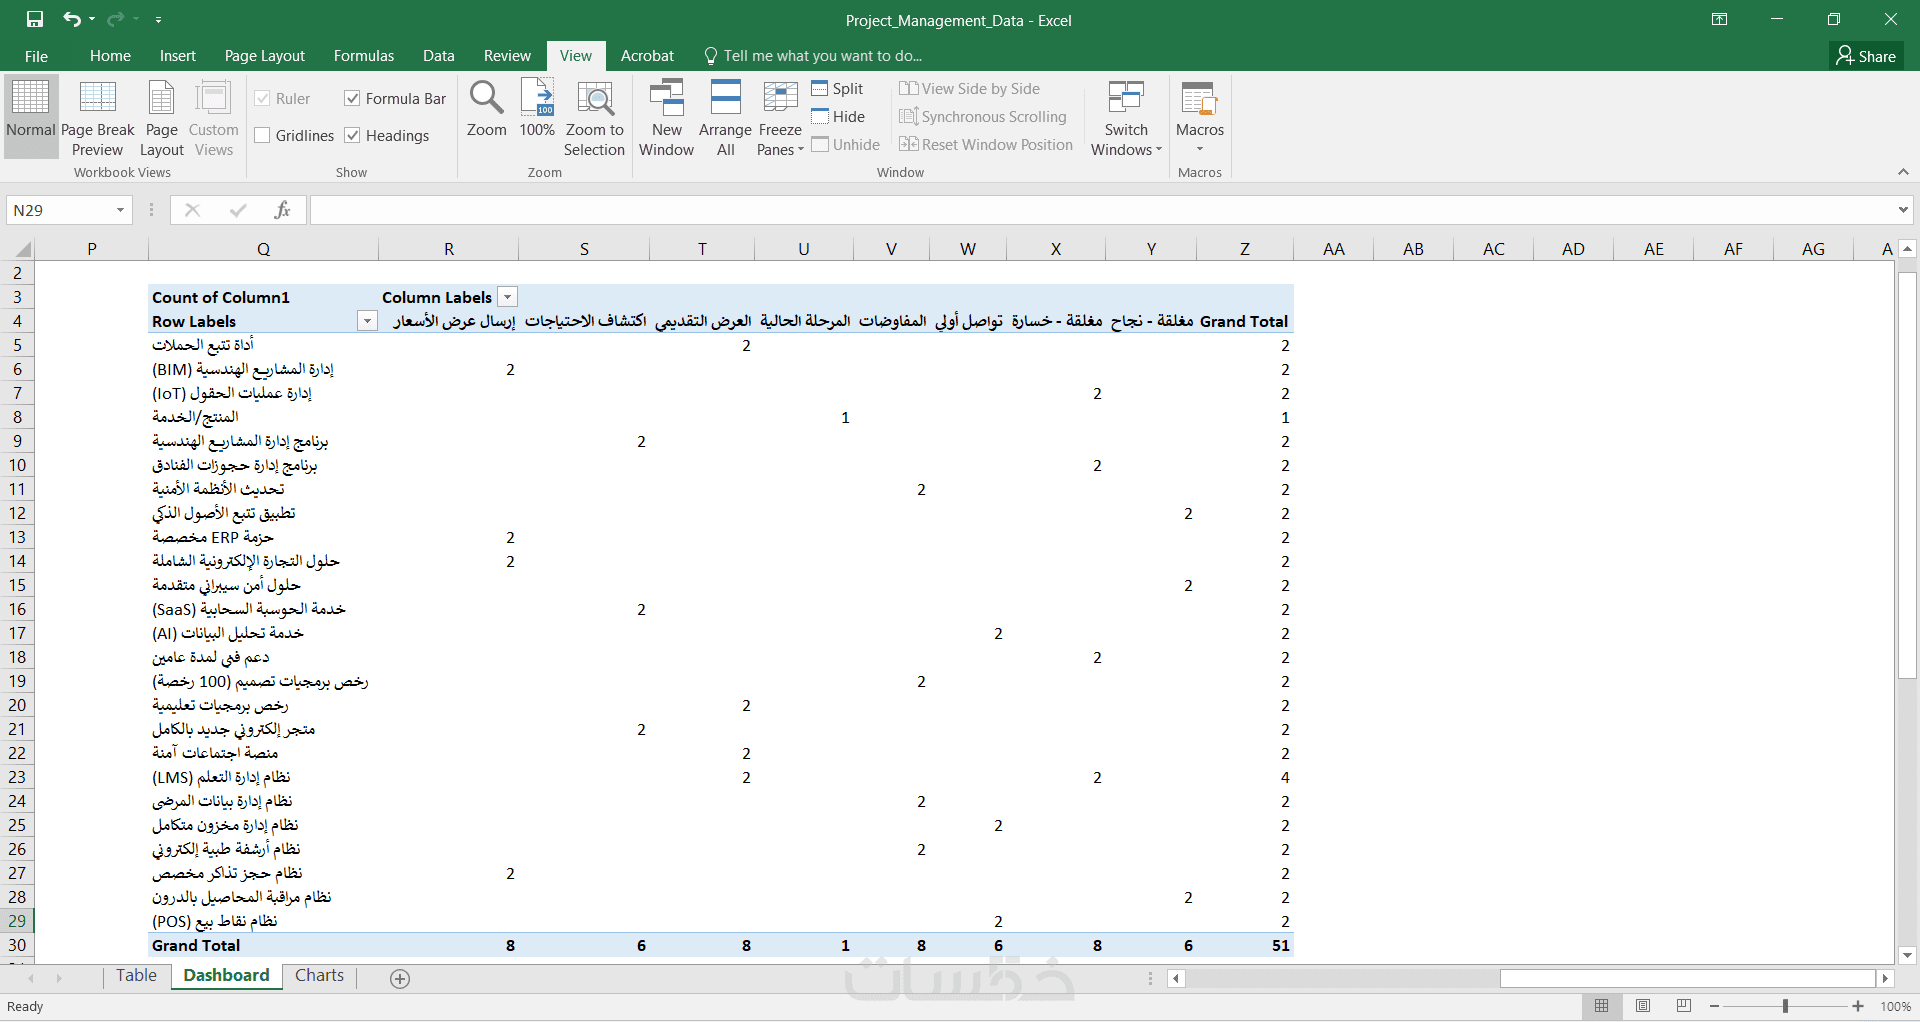Click the greyed-out Reset Window Position
The width and height of the screenshot is (1920, 1022).
986,145
